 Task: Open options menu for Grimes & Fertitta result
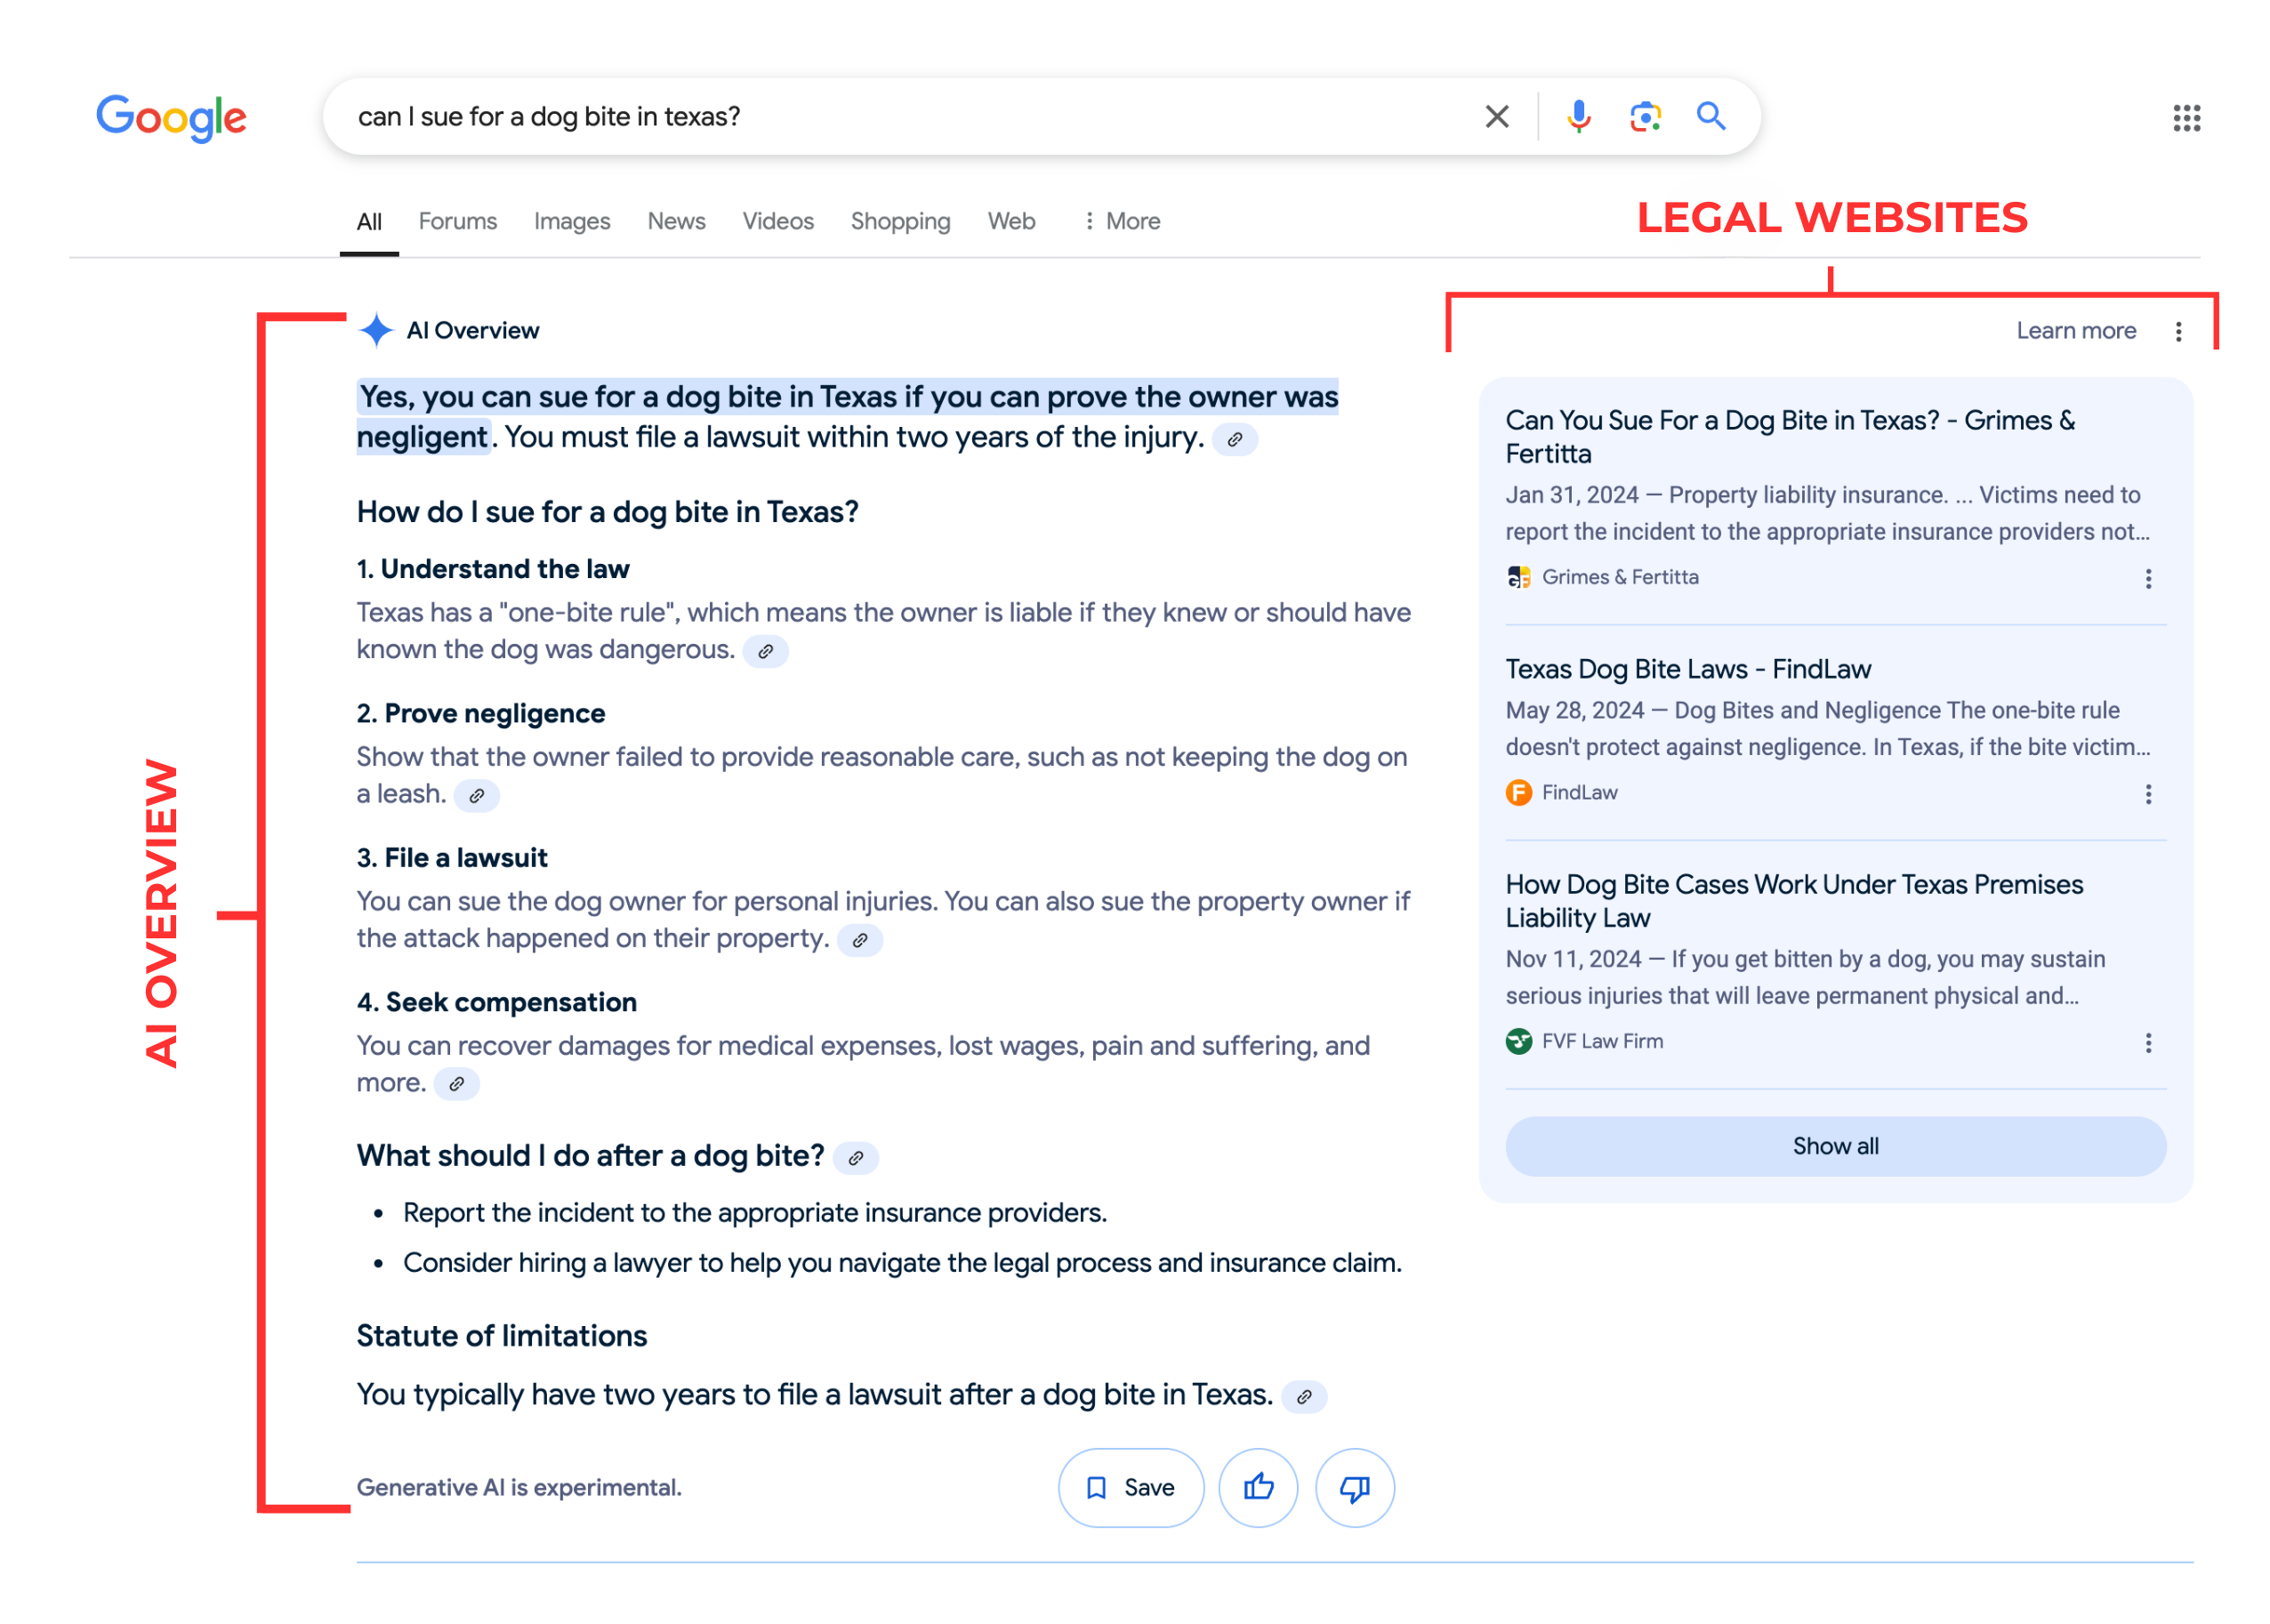coord(2148,579)
